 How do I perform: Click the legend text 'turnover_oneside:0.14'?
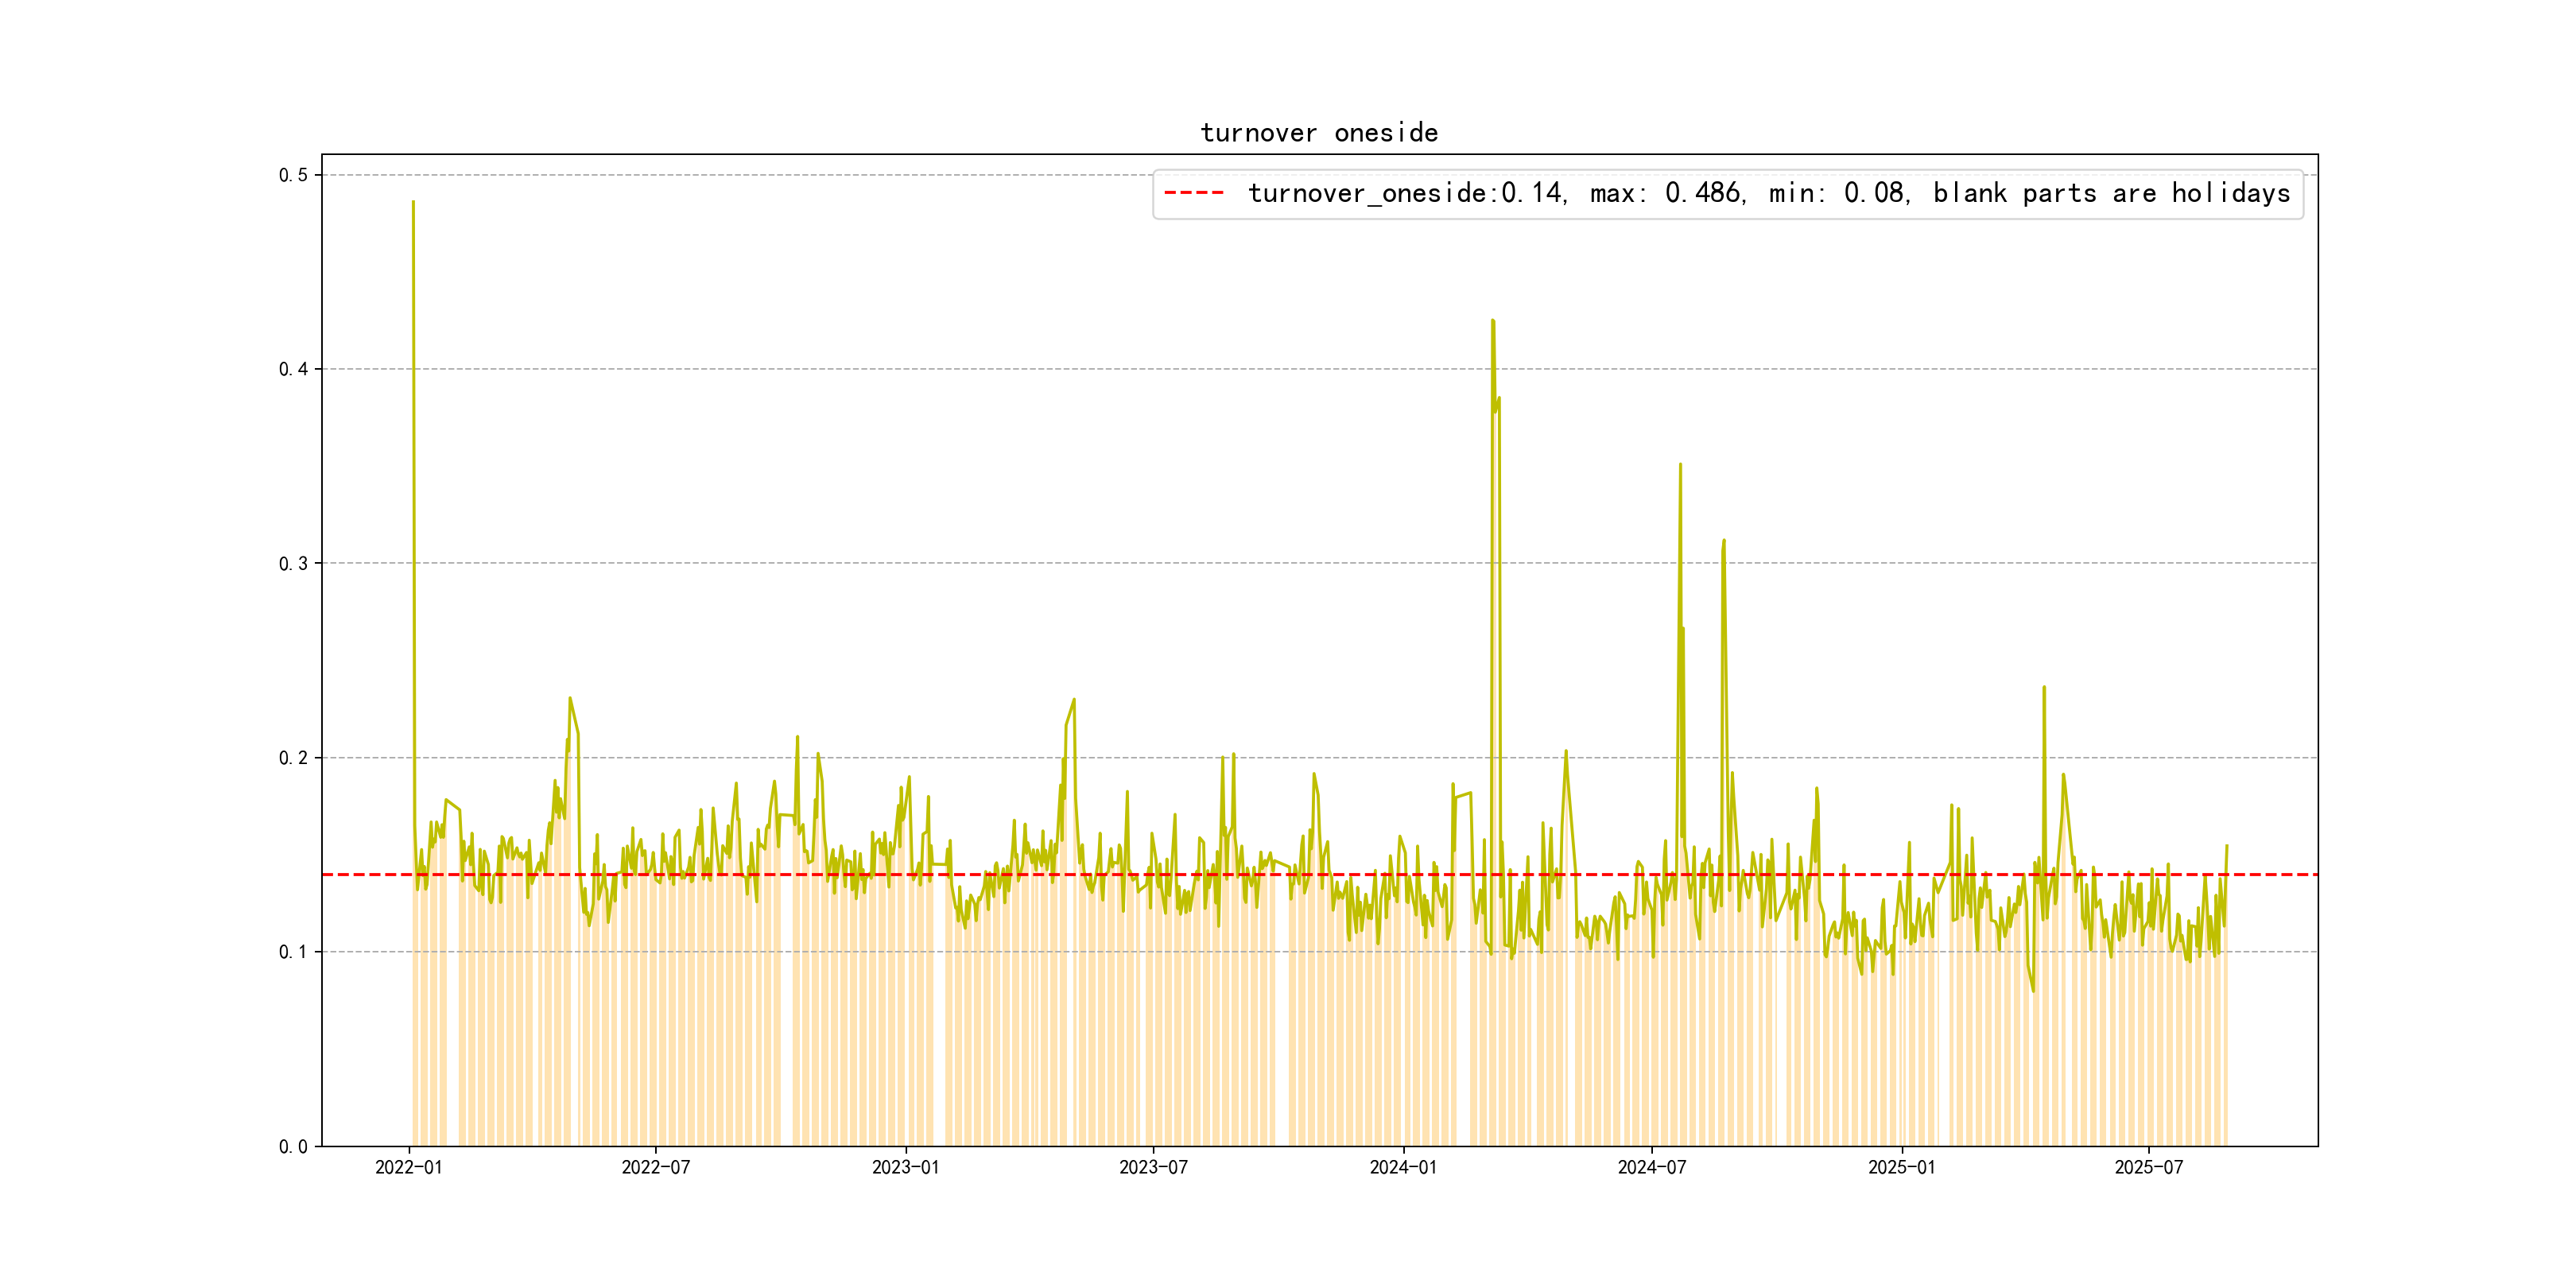point(1406,193)
